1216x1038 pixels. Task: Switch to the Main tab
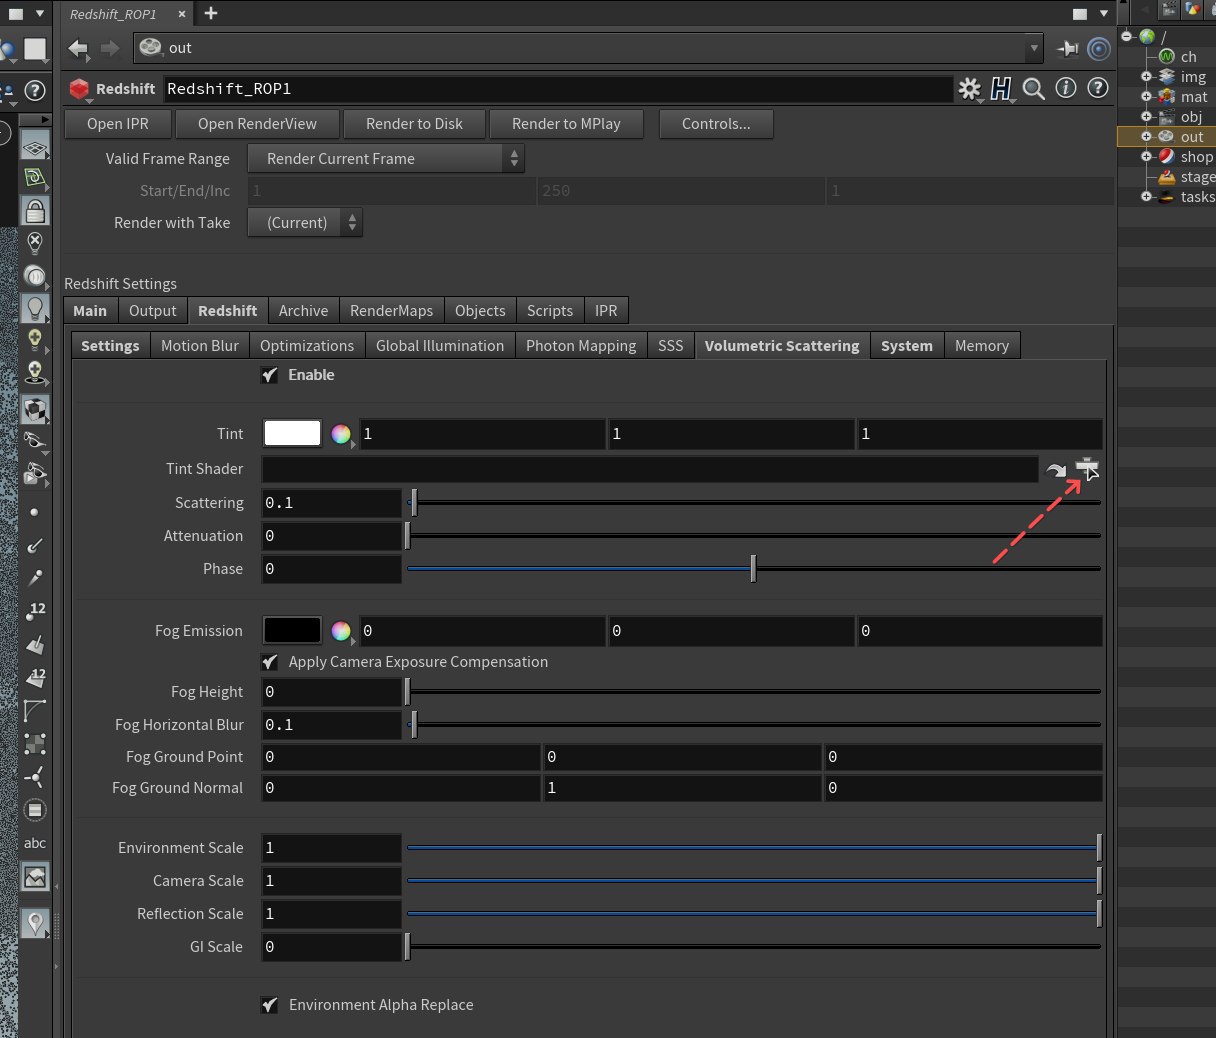[90, 311]
